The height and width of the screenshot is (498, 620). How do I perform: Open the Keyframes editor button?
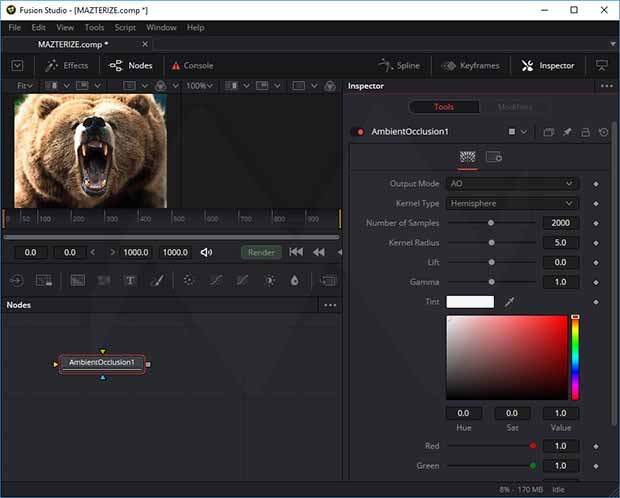(x=471, y=66)
